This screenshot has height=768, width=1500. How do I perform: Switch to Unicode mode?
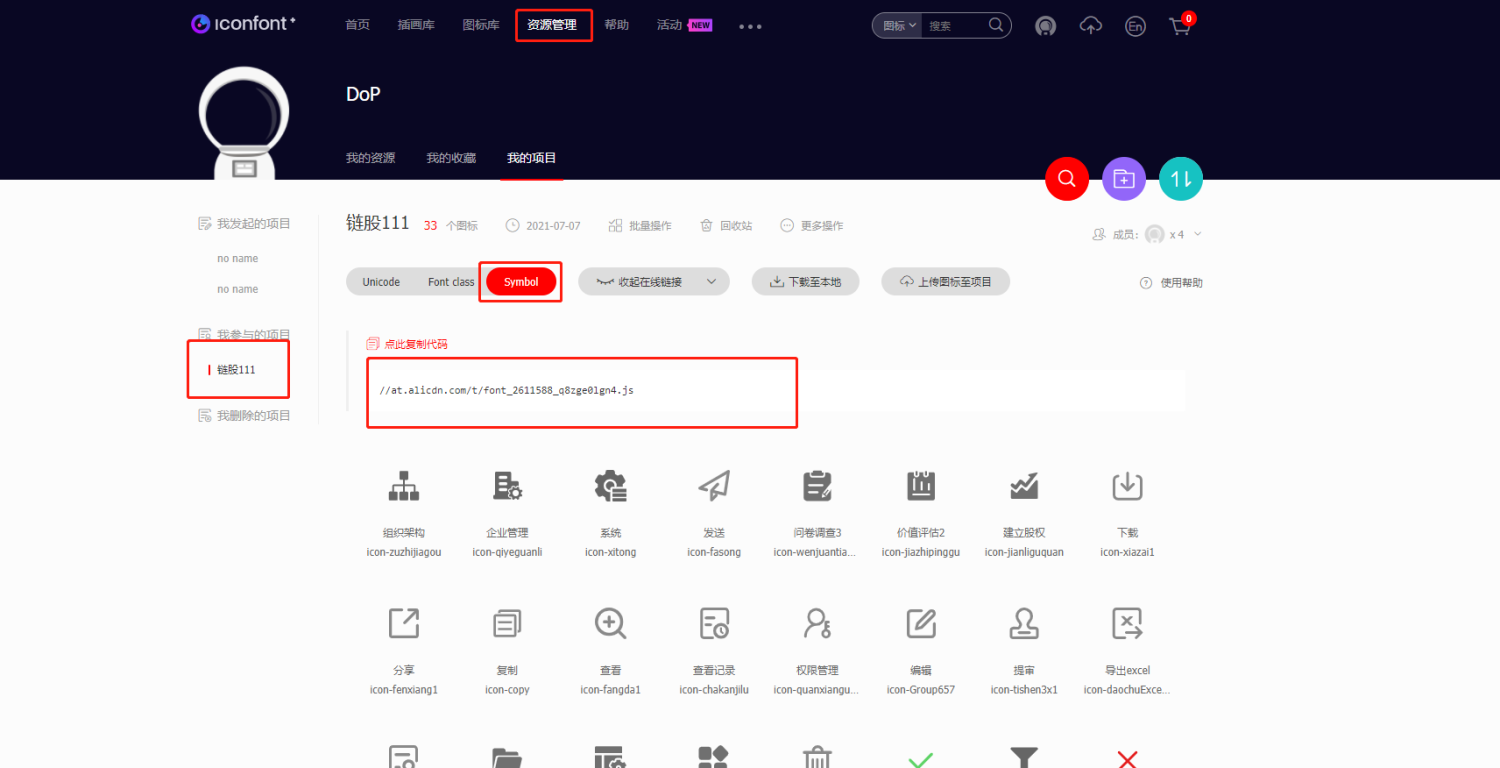381,282
